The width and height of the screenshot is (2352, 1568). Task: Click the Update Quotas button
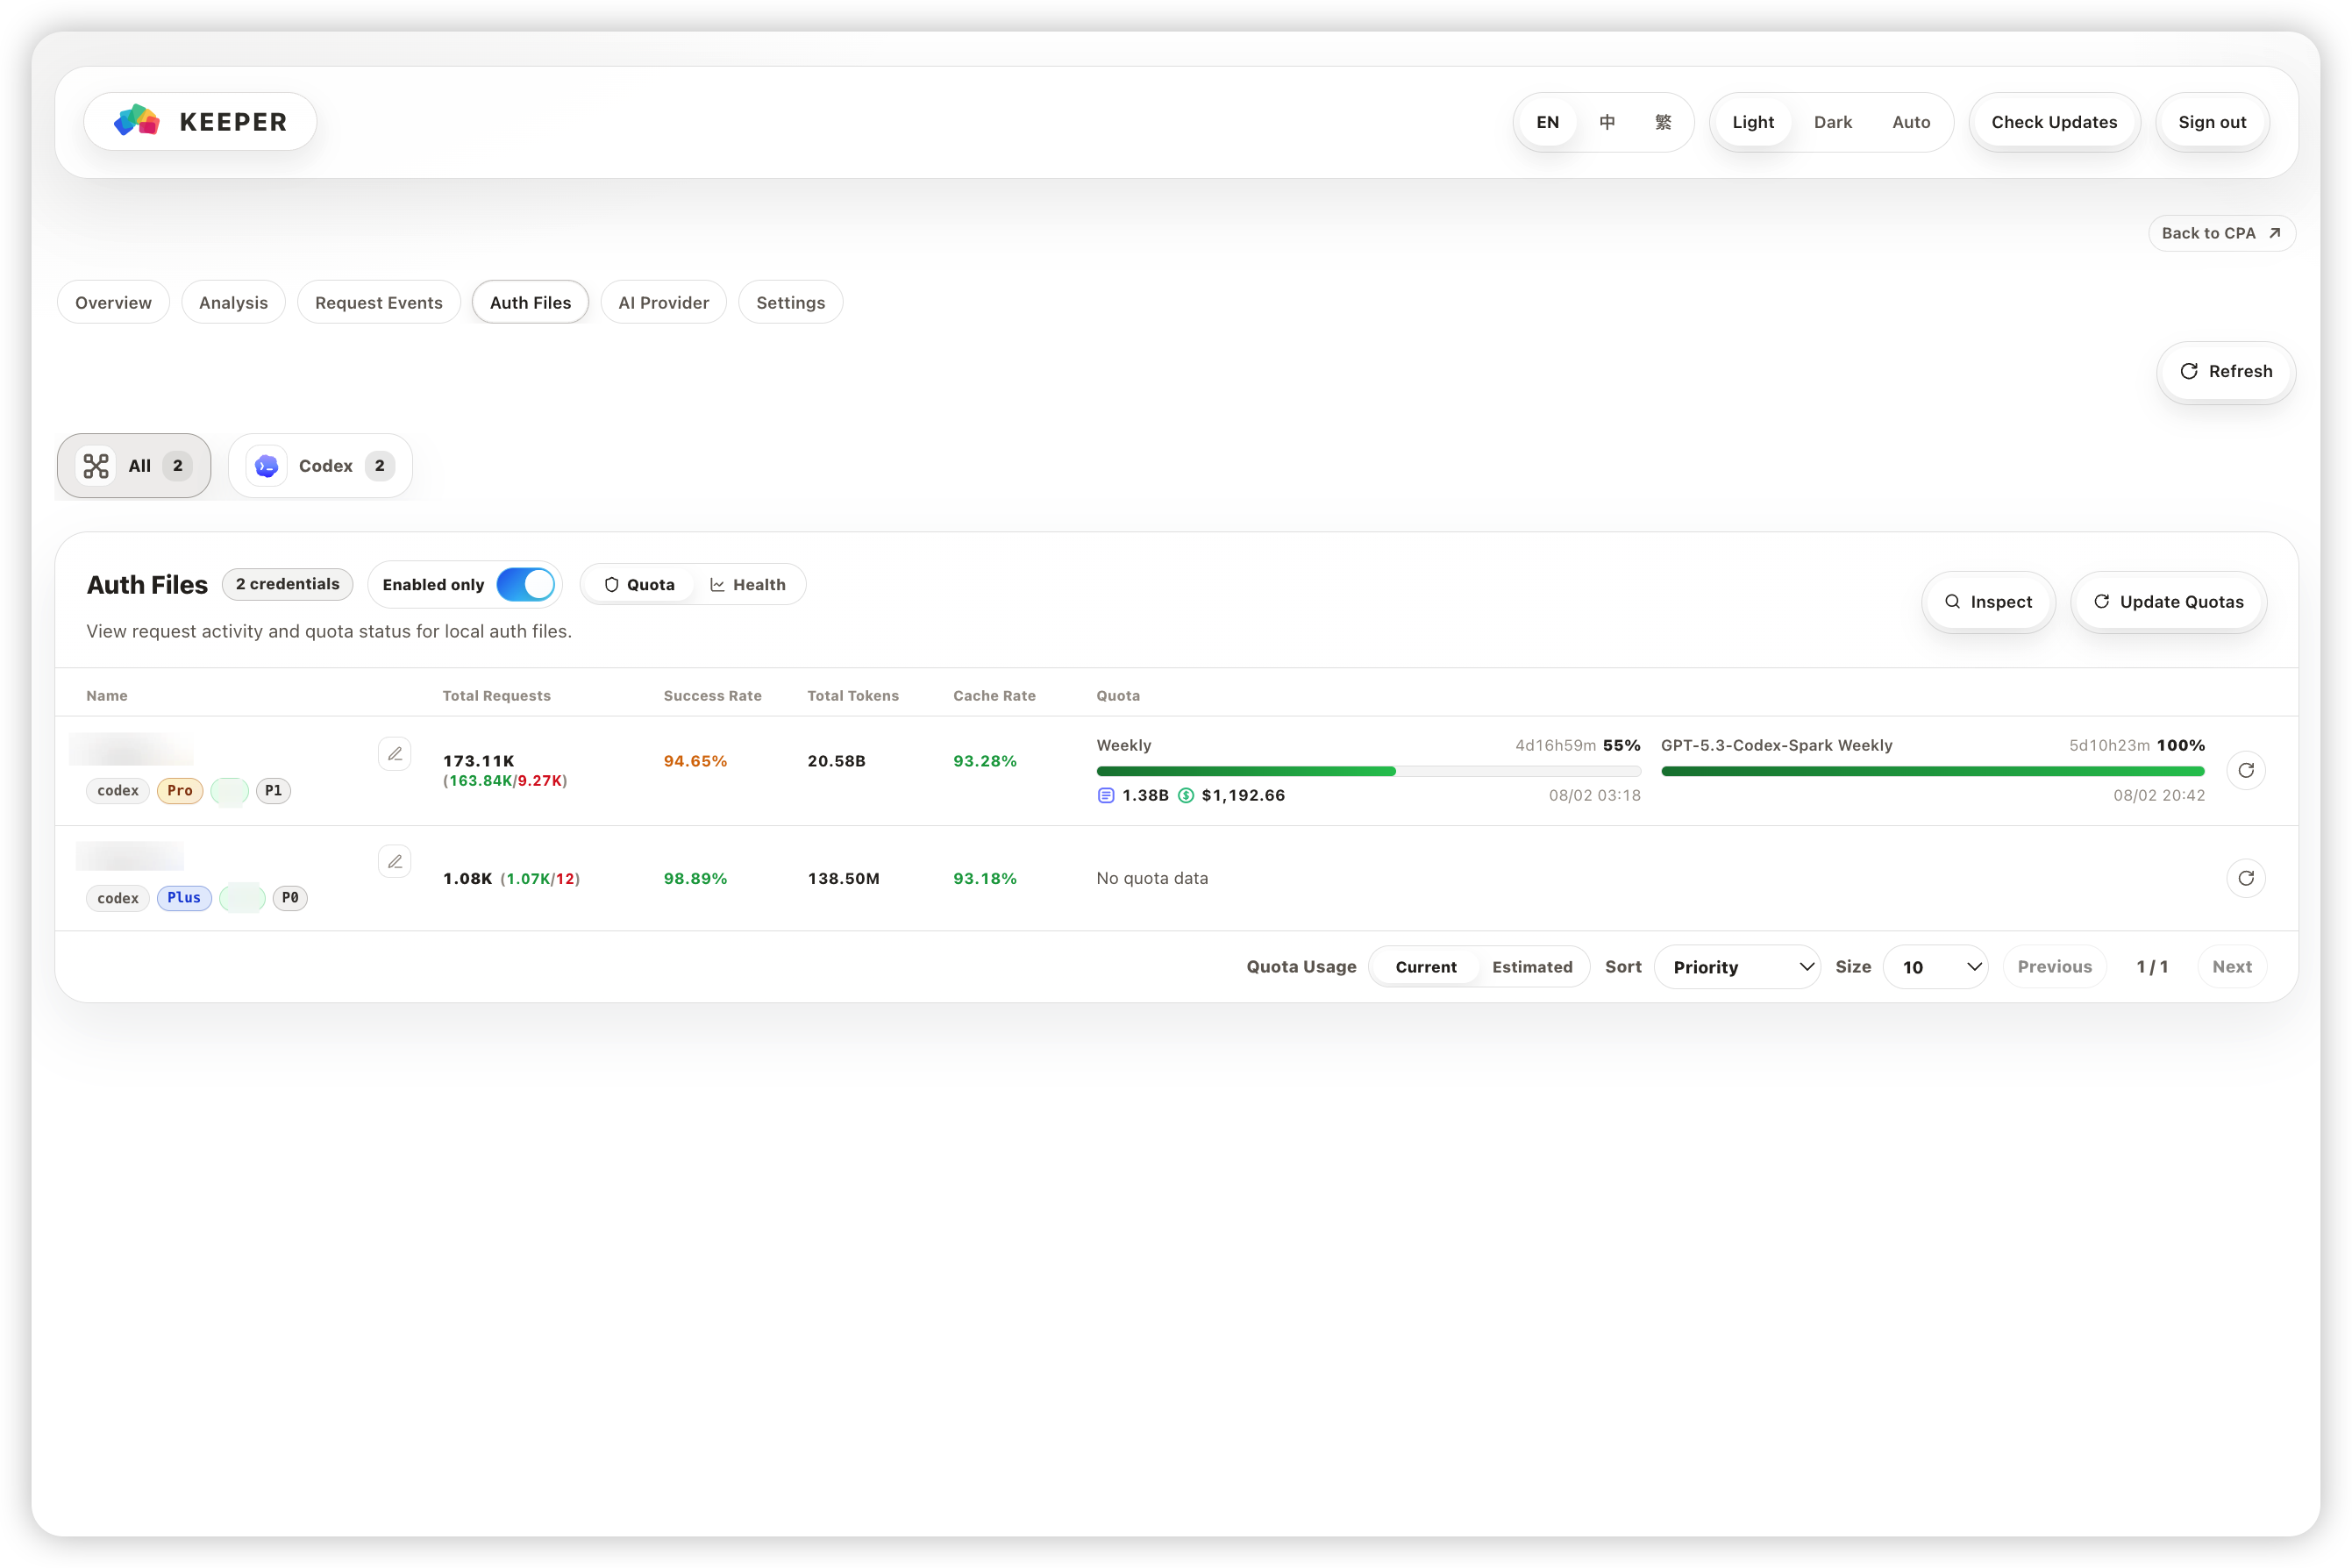[2168, 601]
